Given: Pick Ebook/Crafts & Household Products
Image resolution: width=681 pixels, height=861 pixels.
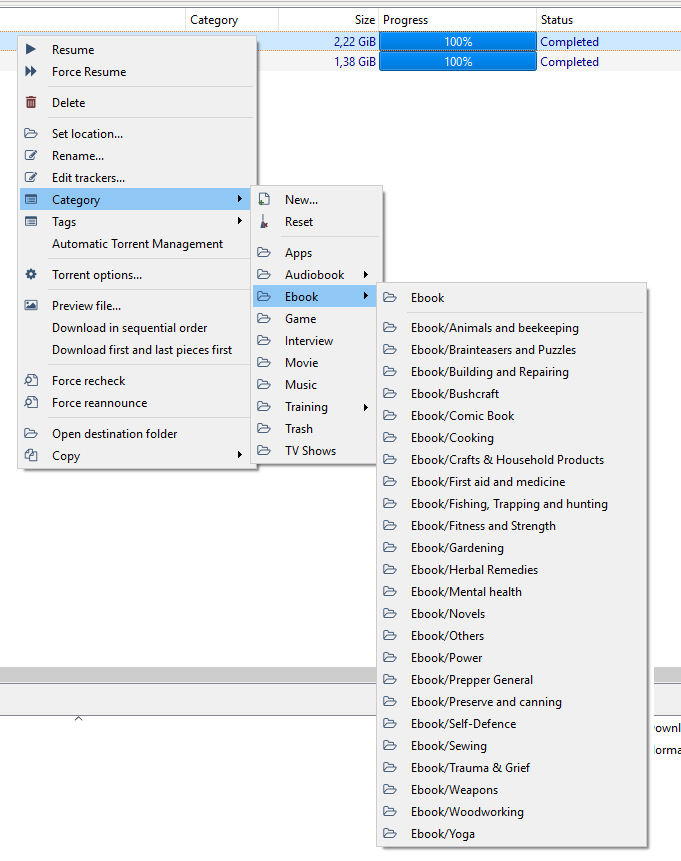Looking at the screenshot, I should pos(512,460).
